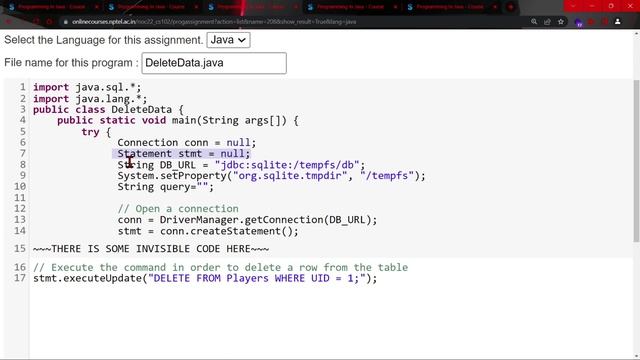Click line "Connection conn = null;"
640x360 pixels.
coord(187,142)
